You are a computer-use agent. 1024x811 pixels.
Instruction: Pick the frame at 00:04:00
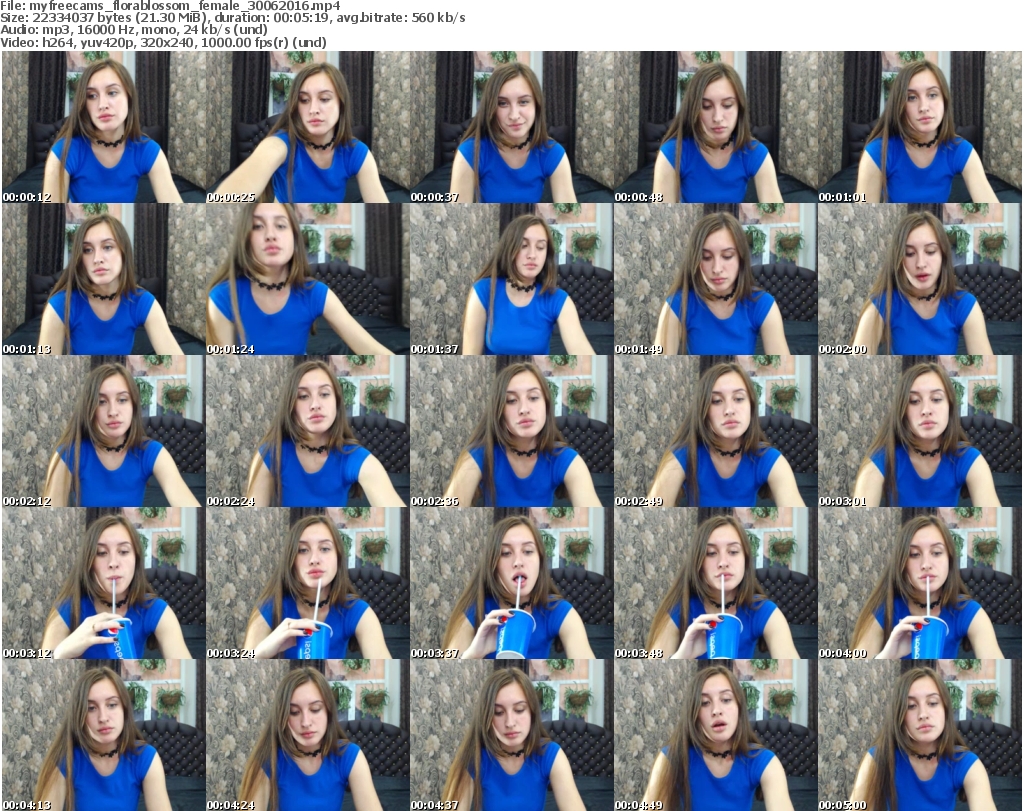(x=918, y=583)
